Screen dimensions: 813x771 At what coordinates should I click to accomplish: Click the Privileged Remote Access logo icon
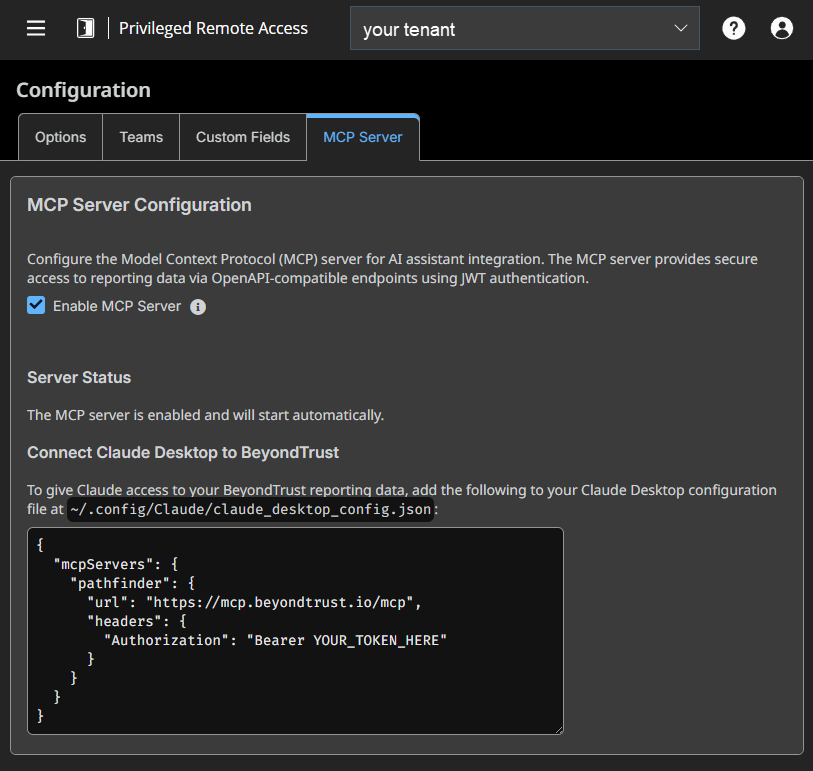86,28
